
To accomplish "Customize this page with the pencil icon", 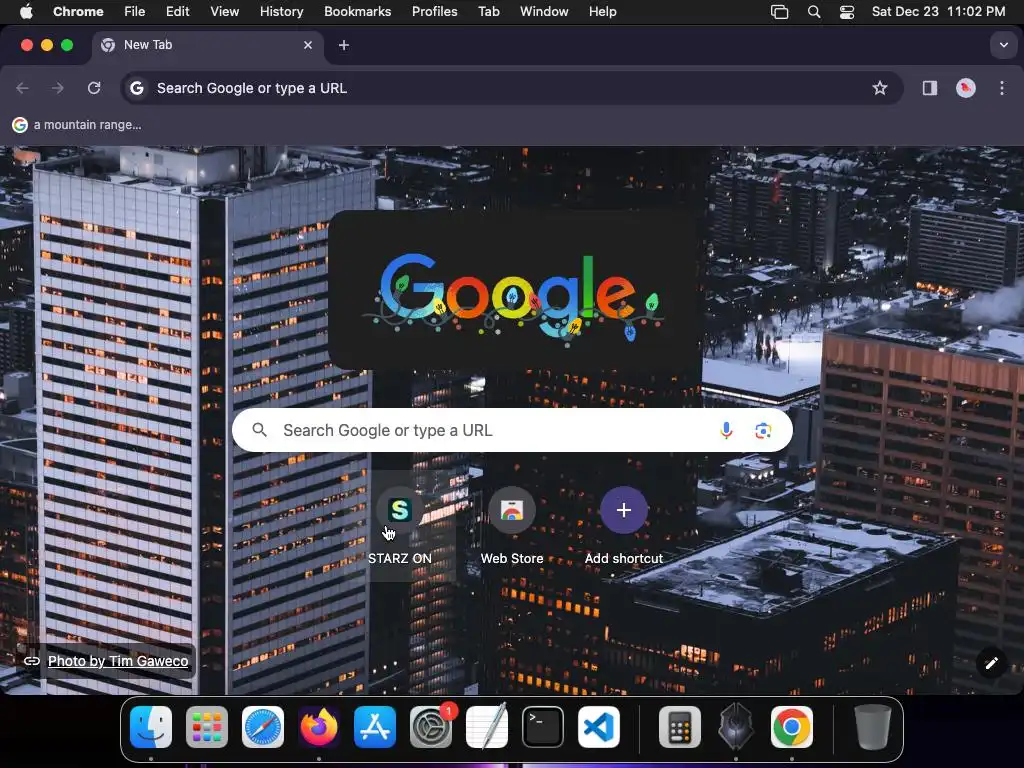I will [x=991, y=663].
